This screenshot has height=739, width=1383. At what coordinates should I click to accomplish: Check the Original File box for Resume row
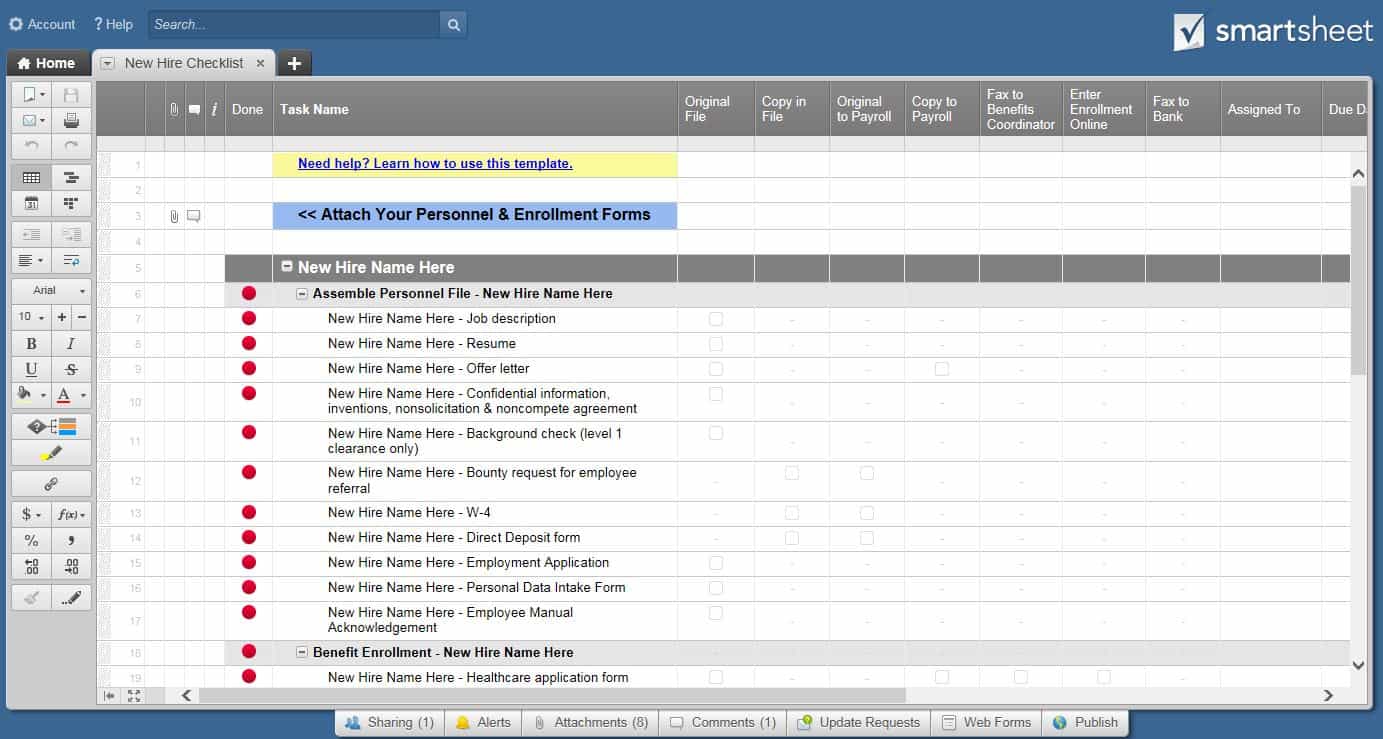[x=715, y=343]
